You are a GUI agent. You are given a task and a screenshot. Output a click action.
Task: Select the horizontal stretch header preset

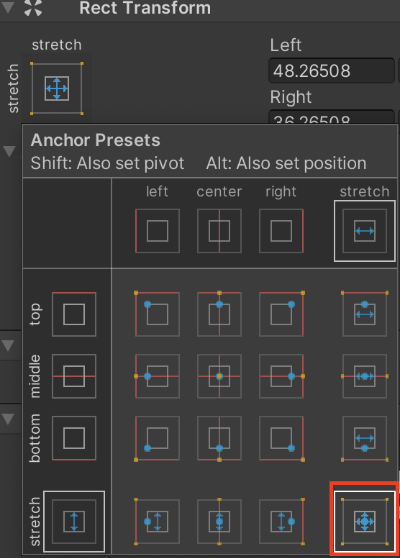coord(364,231)
